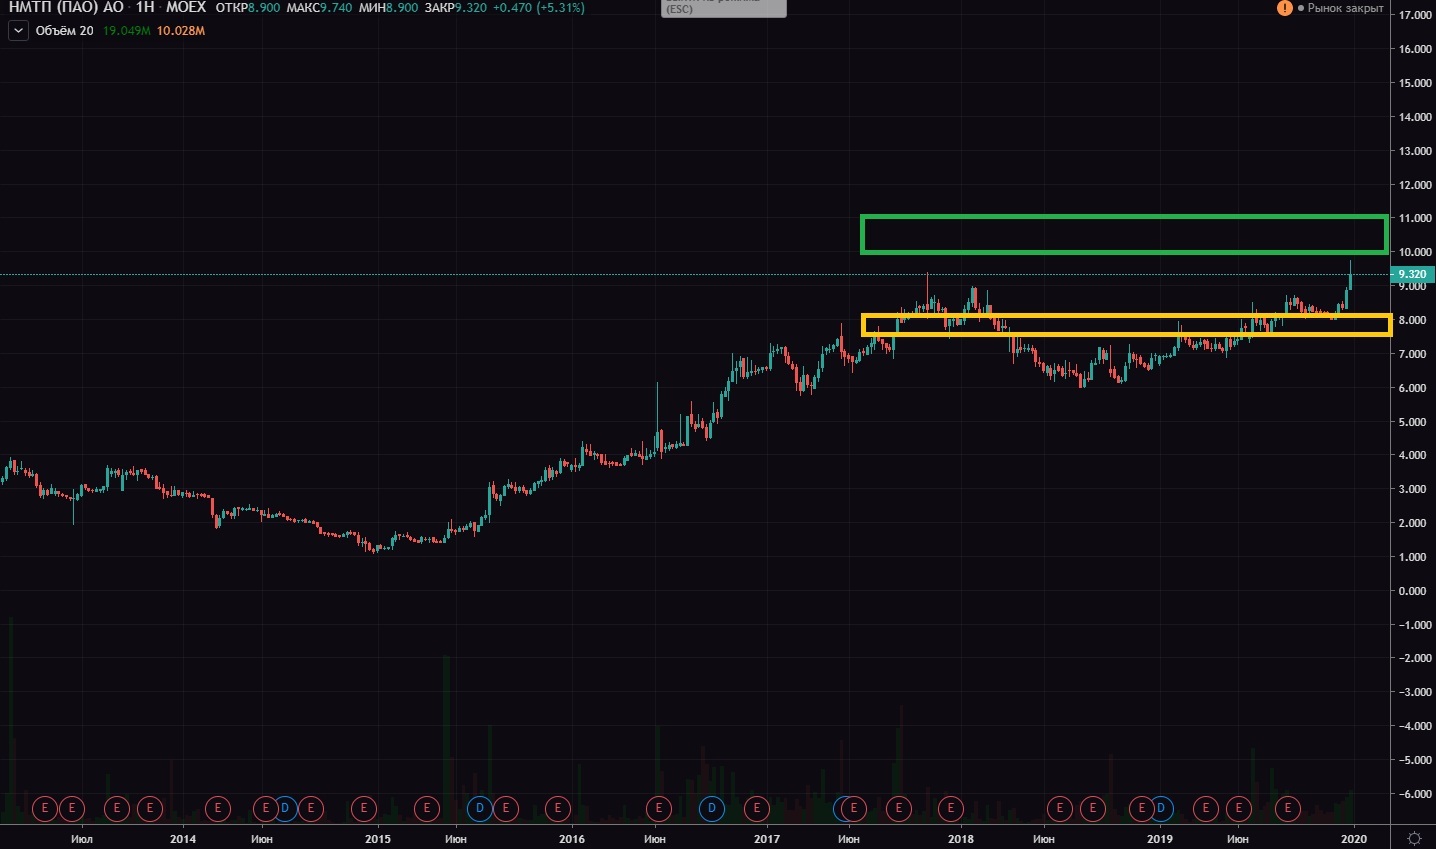This screenshot has height=849, width=1436.
Task: Click the leftmost earnings E marker
Action: pyautogui.click(x=44, y=808)
